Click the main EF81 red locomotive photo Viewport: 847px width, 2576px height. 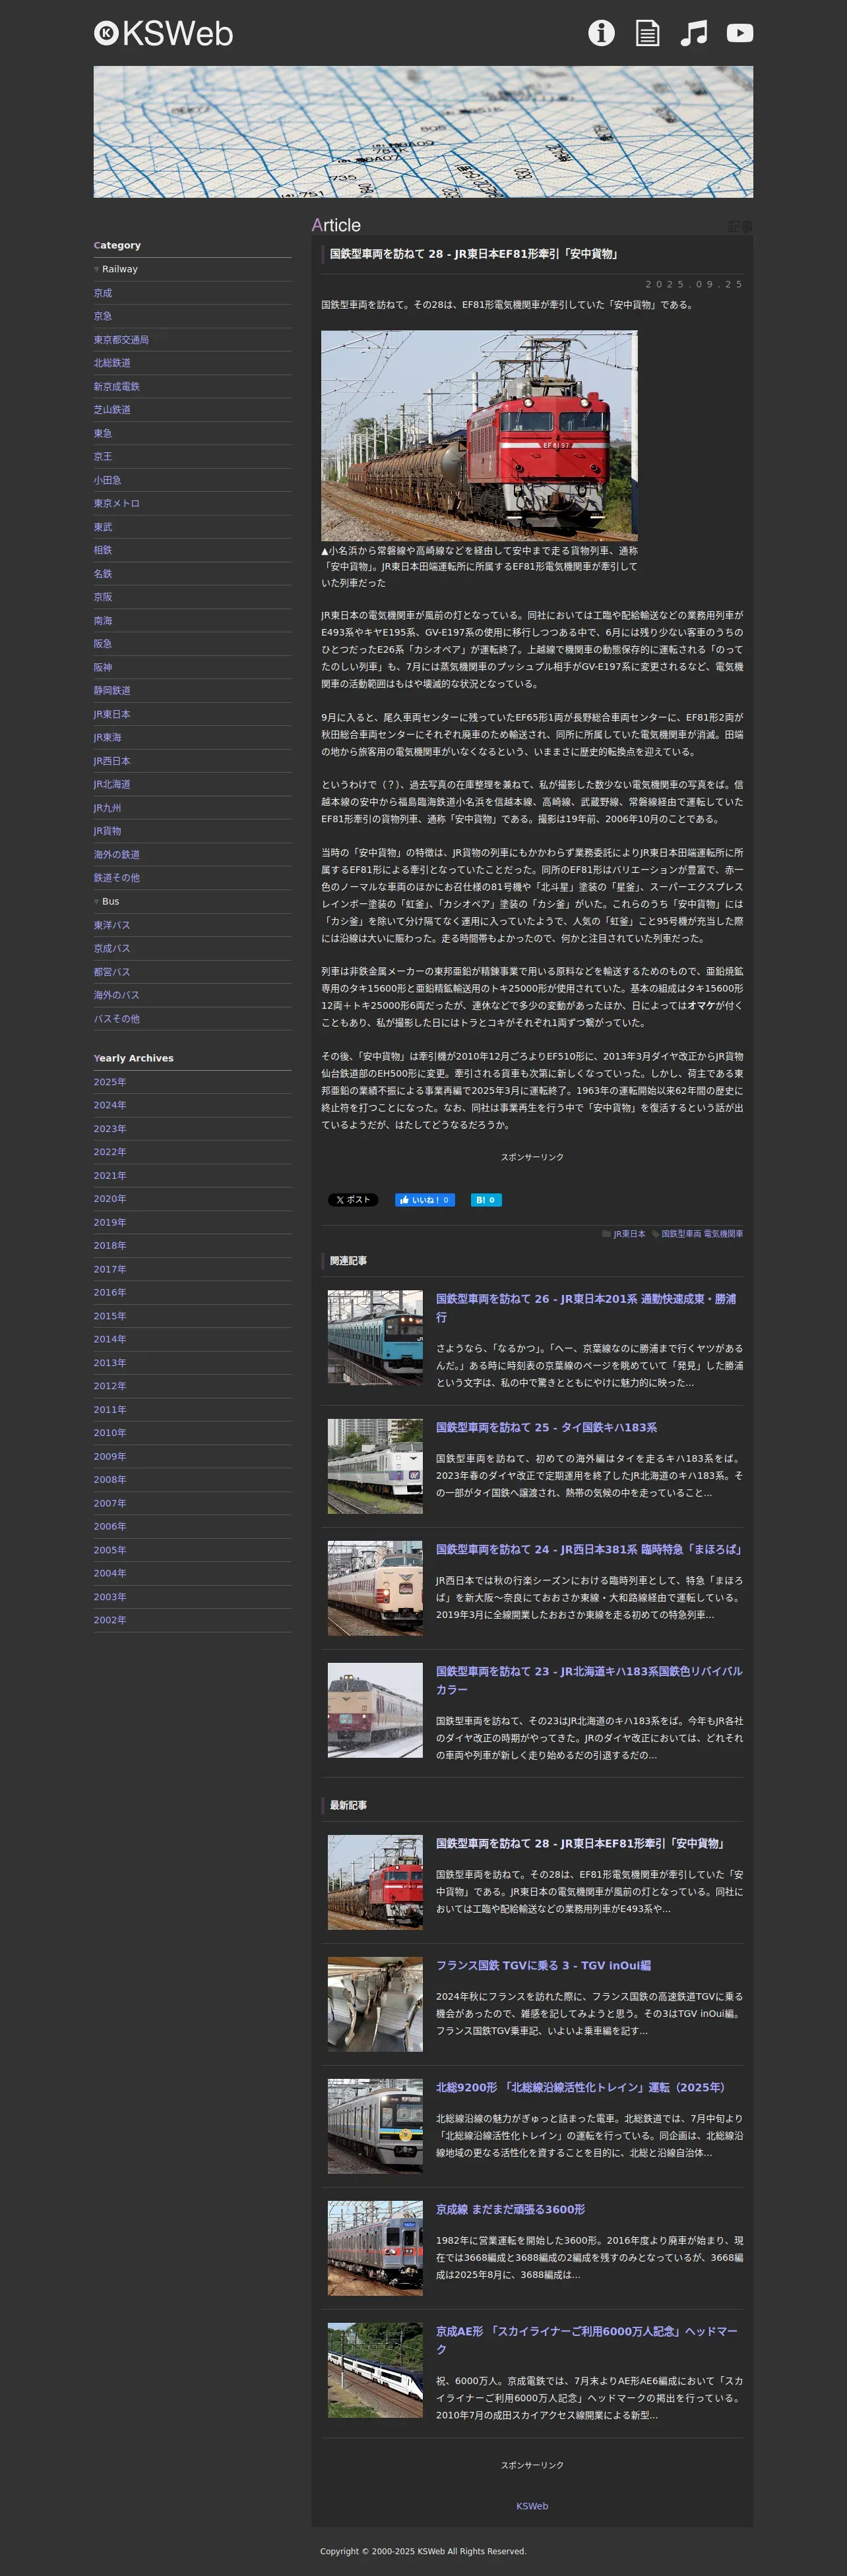[x=479, y=436]
